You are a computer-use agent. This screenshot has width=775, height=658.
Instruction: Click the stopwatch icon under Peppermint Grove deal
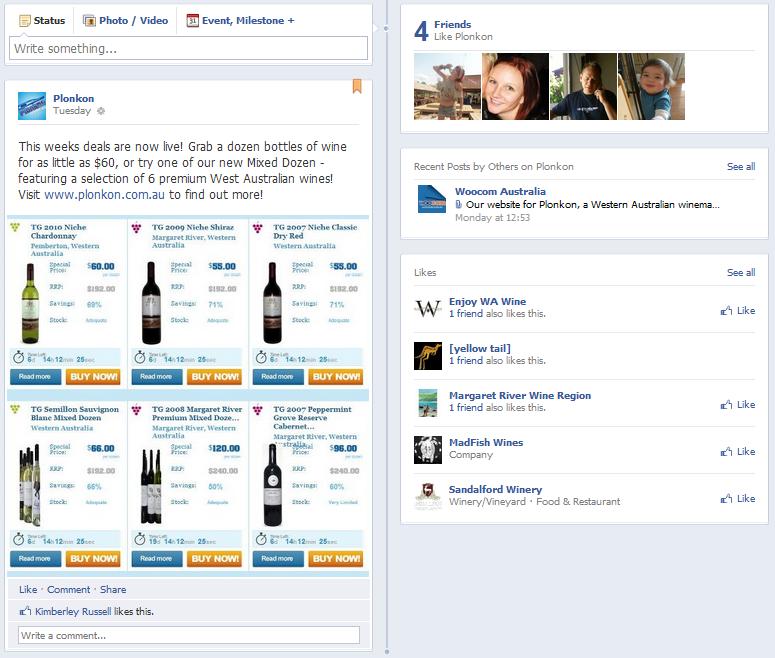click(261, 539)
